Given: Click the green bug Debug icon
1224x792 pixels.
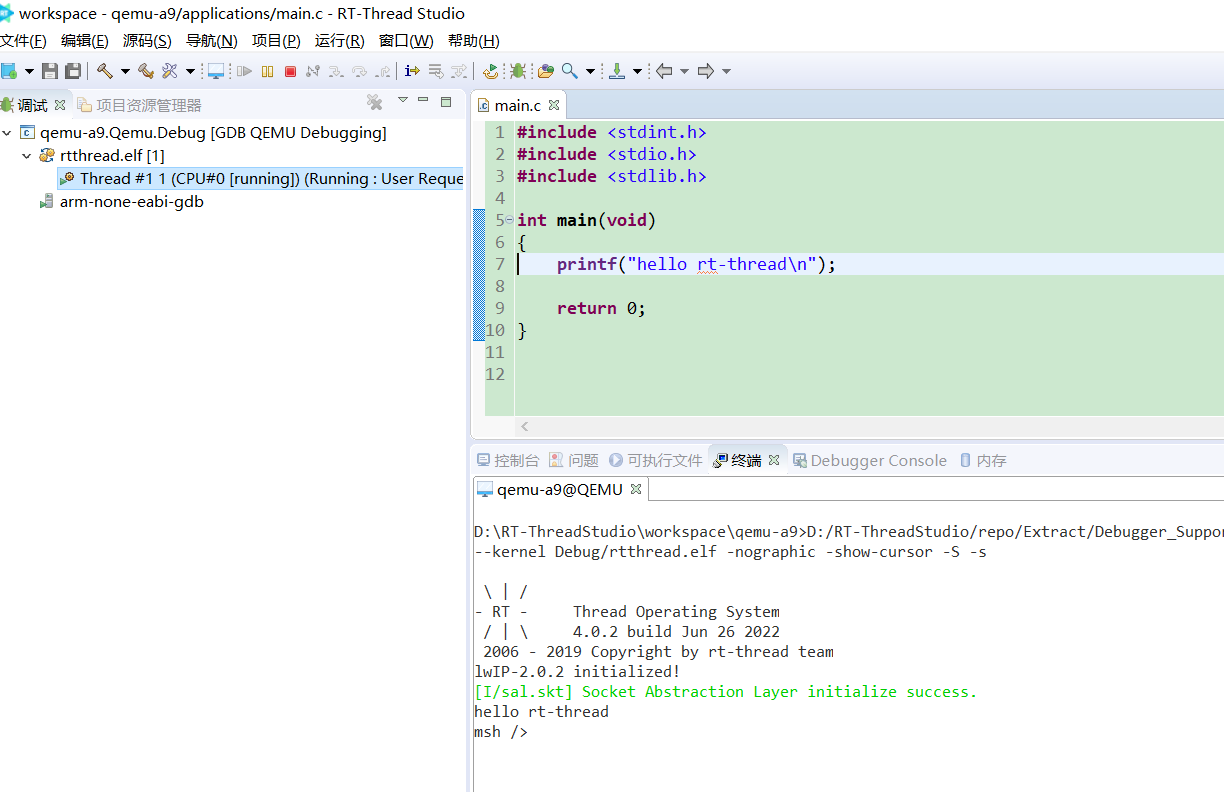Looking at the screenshot, I should pyautogui.click(x=517, y=71).
